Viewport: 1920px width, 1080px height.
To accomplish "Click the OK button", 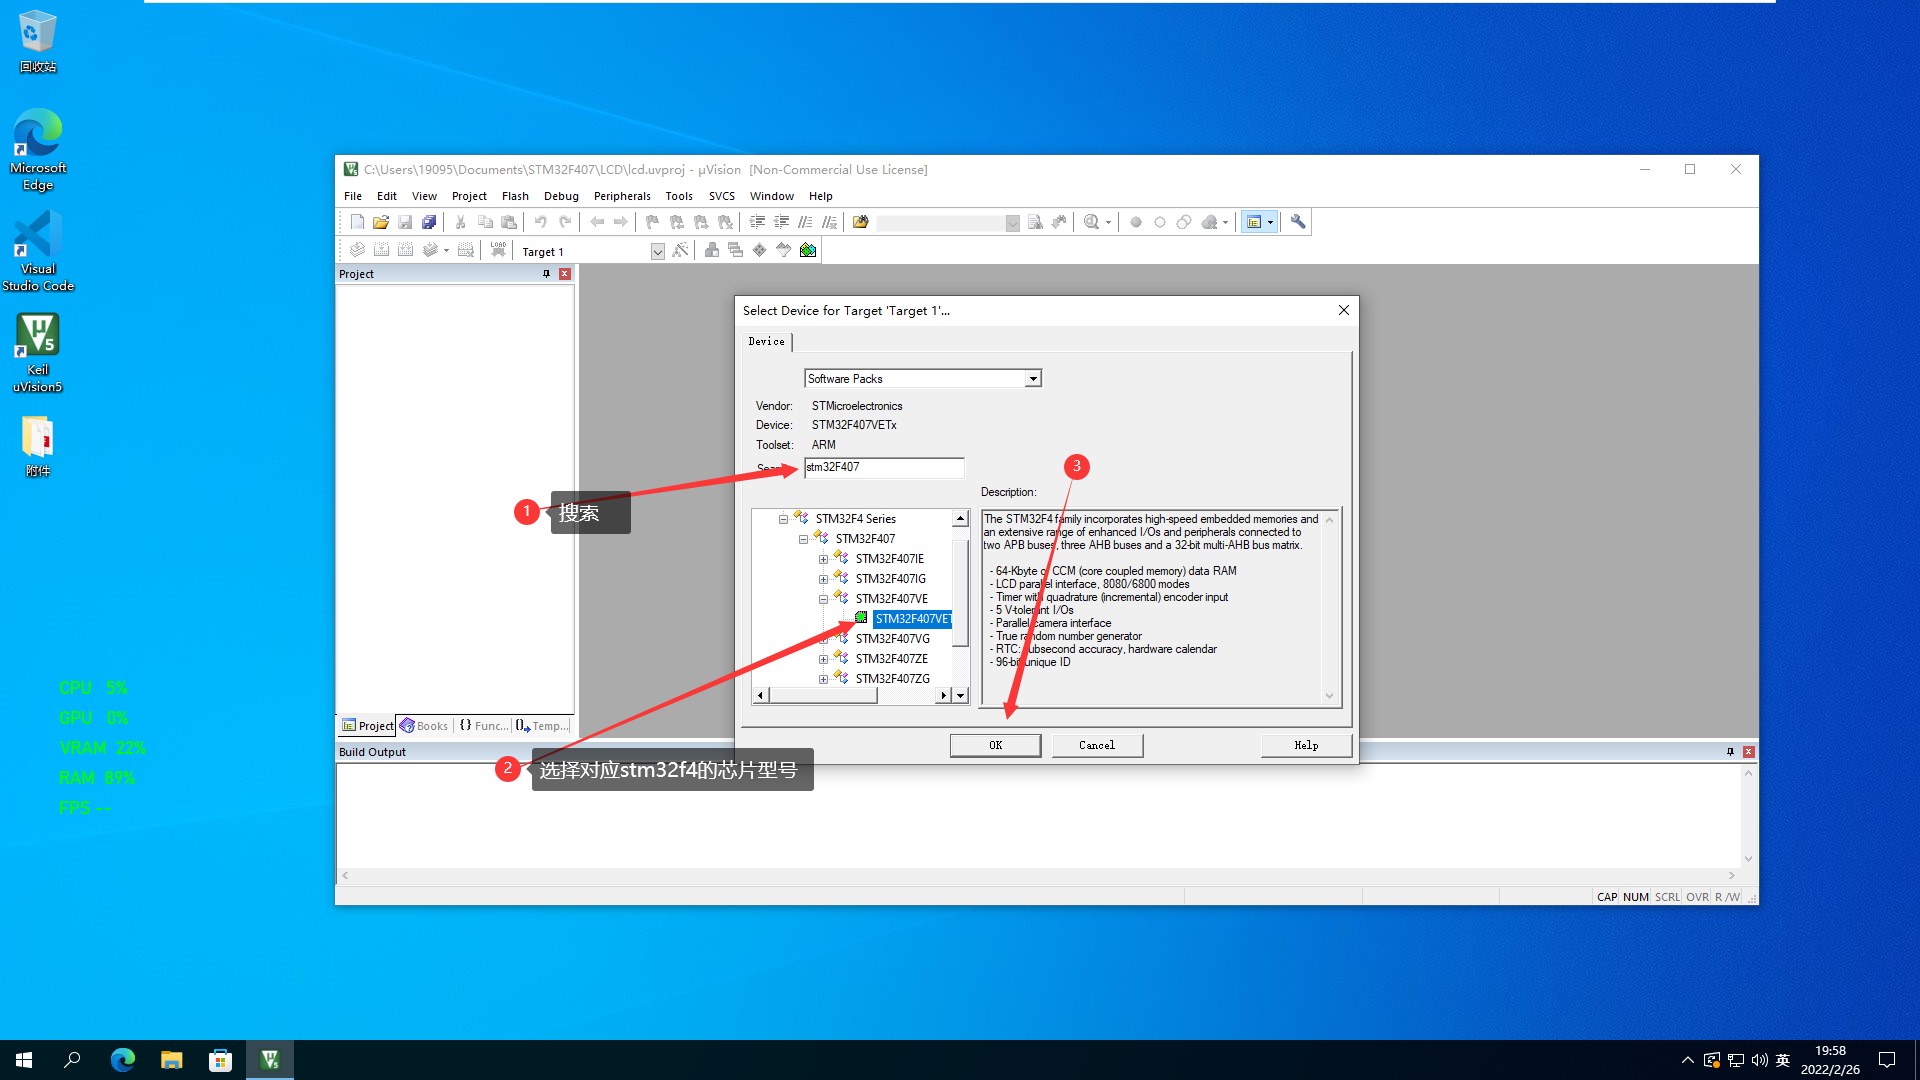I will click(x=995, y=745).
